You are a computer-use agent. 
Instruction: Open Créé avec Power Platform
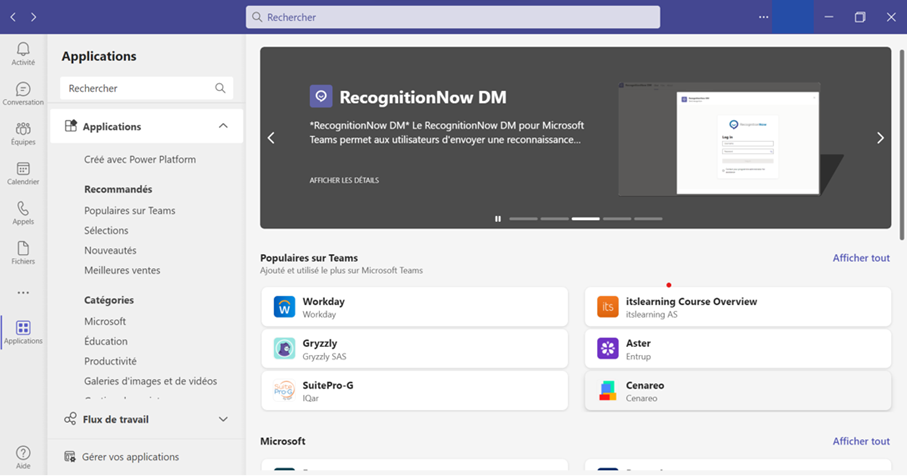(x=140, y=160)
